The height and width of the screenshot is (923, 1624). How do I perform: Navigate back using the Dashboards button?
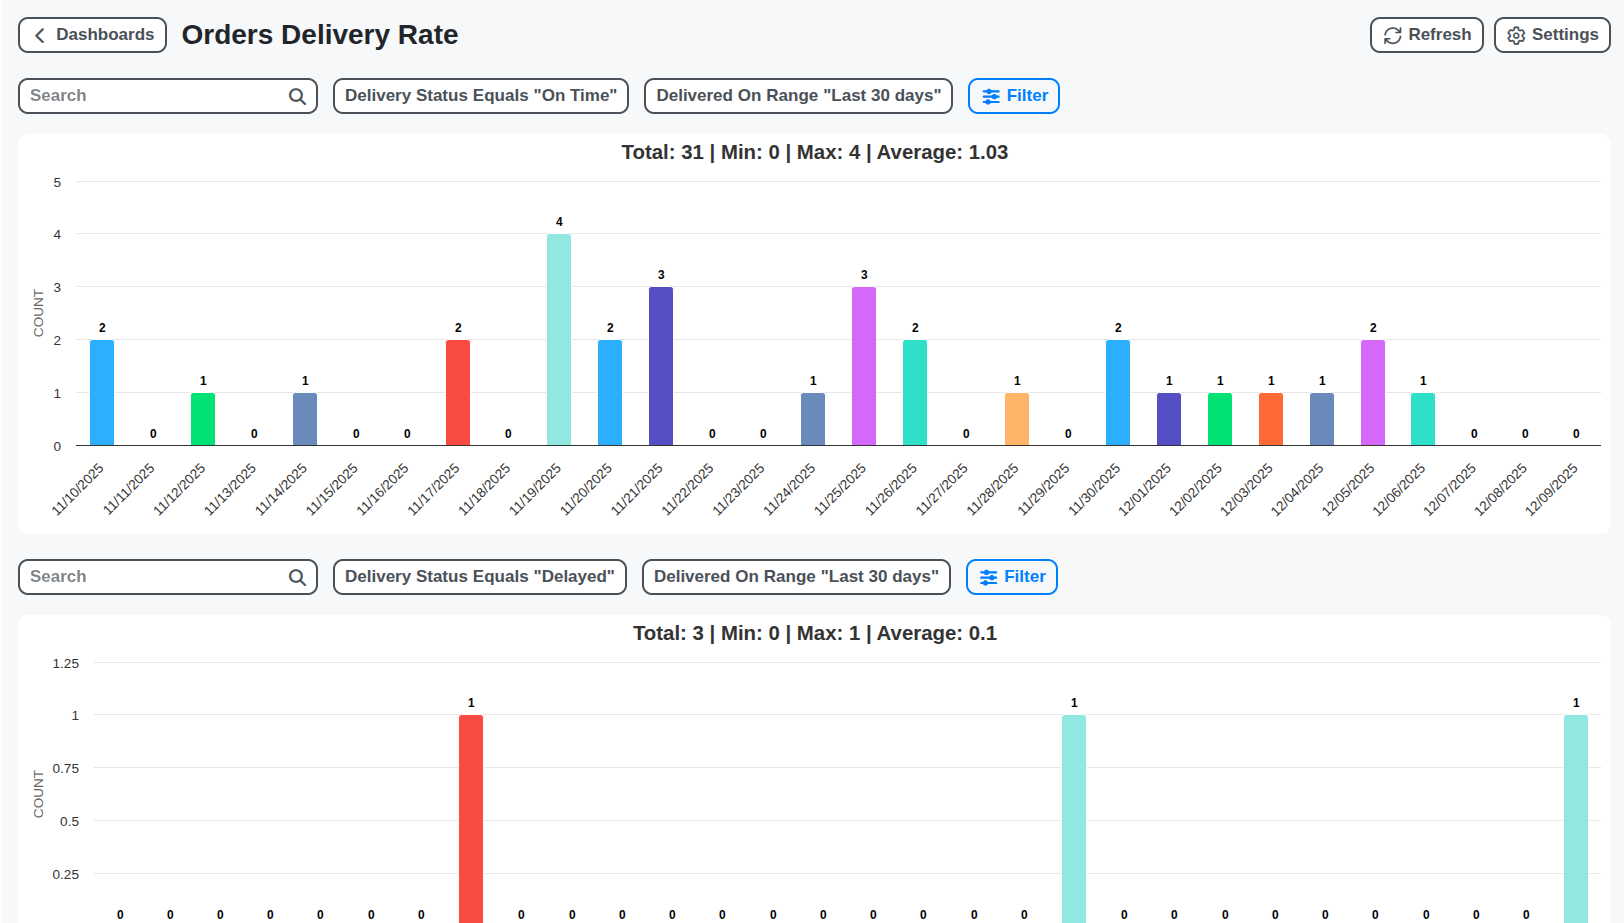click(92, 34)
